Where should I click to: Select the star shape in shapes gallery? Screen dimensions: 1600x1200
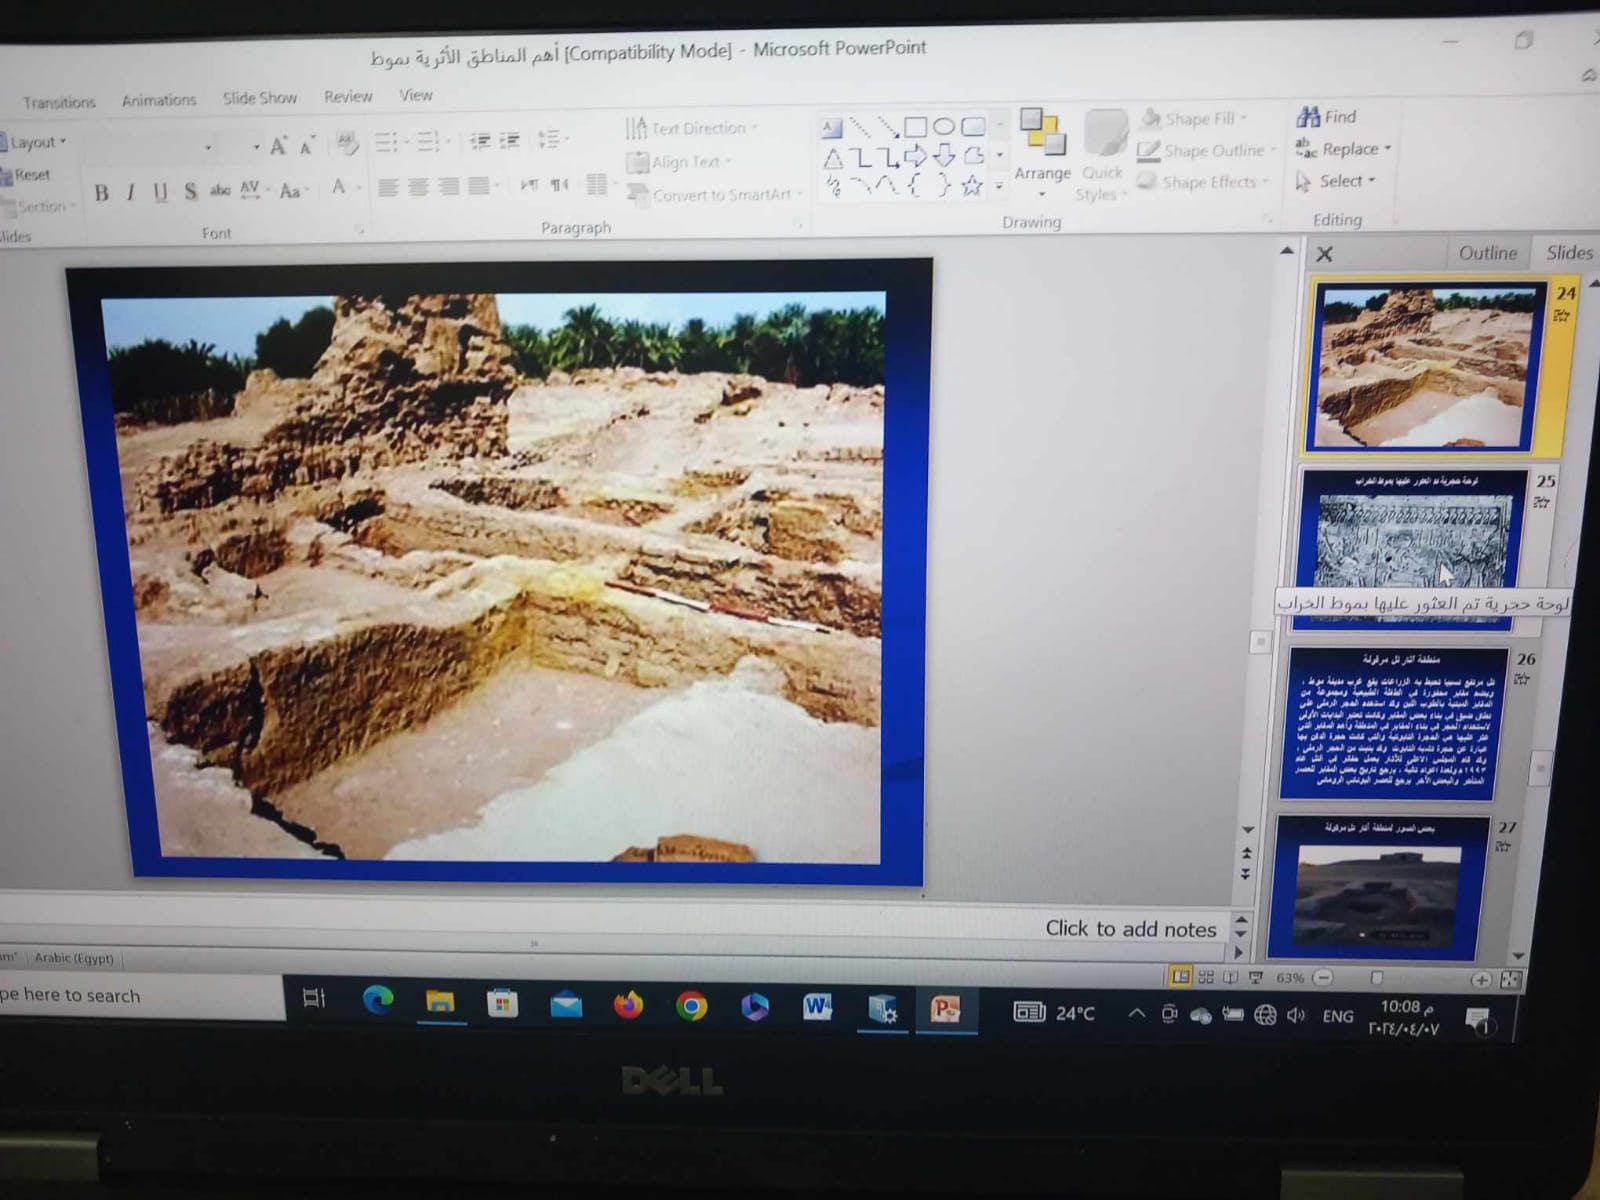971,186
